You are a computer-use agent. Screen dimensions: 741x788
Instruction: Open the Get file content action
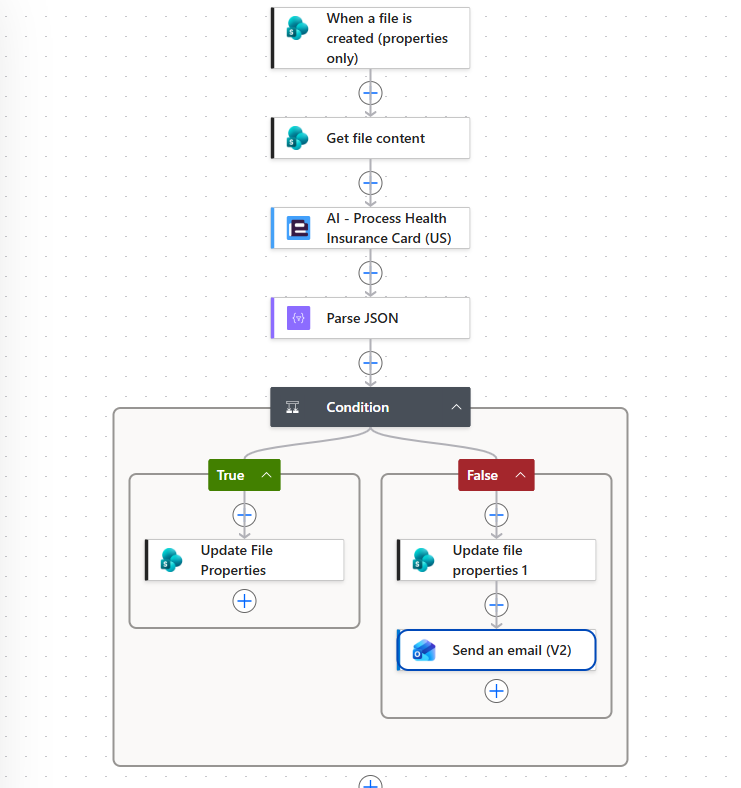370,138
